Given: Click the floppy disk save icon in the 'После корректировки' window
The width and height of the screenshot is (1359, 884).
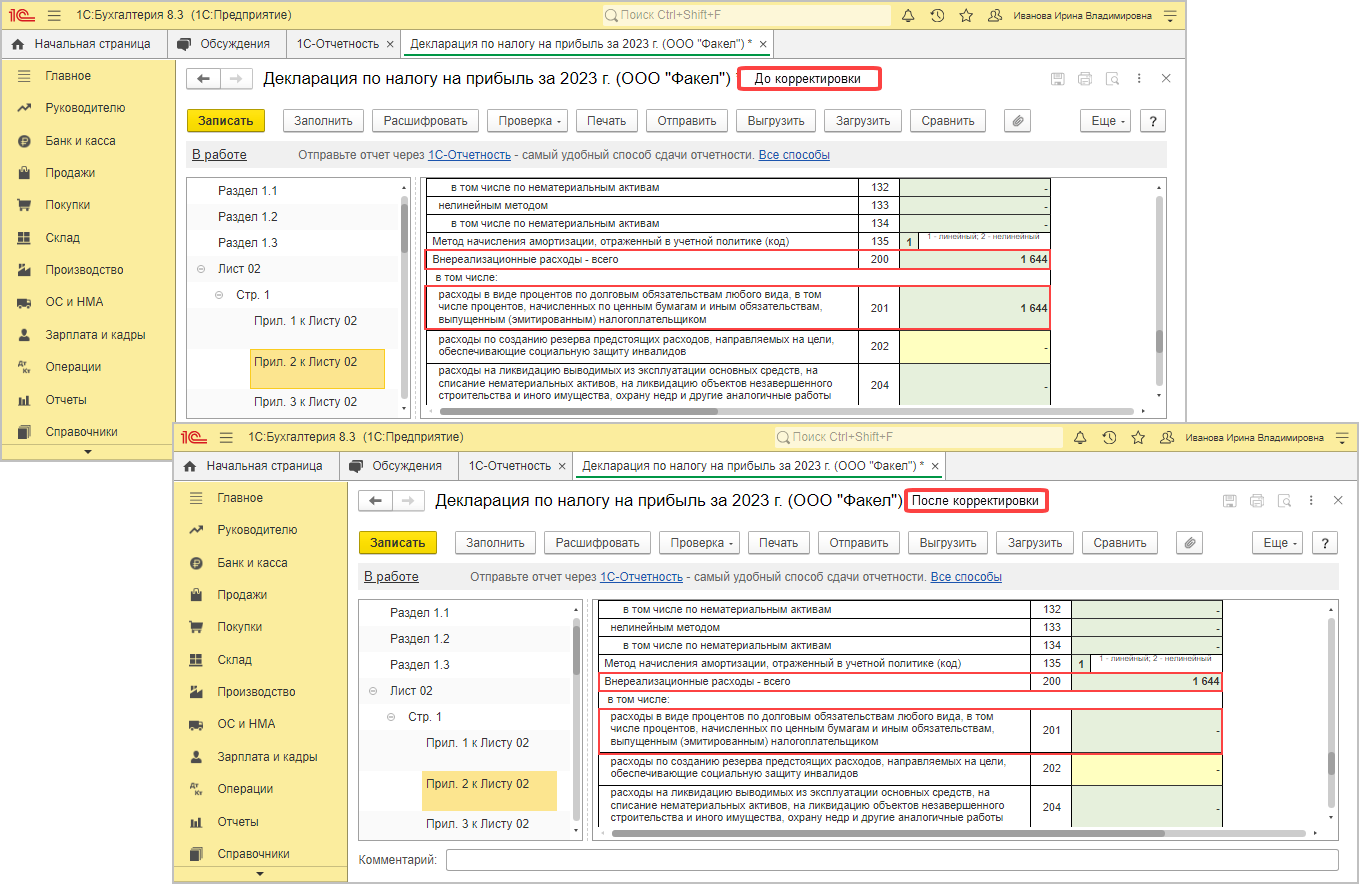Looking at the screenshot, I should pos(1229,501).
